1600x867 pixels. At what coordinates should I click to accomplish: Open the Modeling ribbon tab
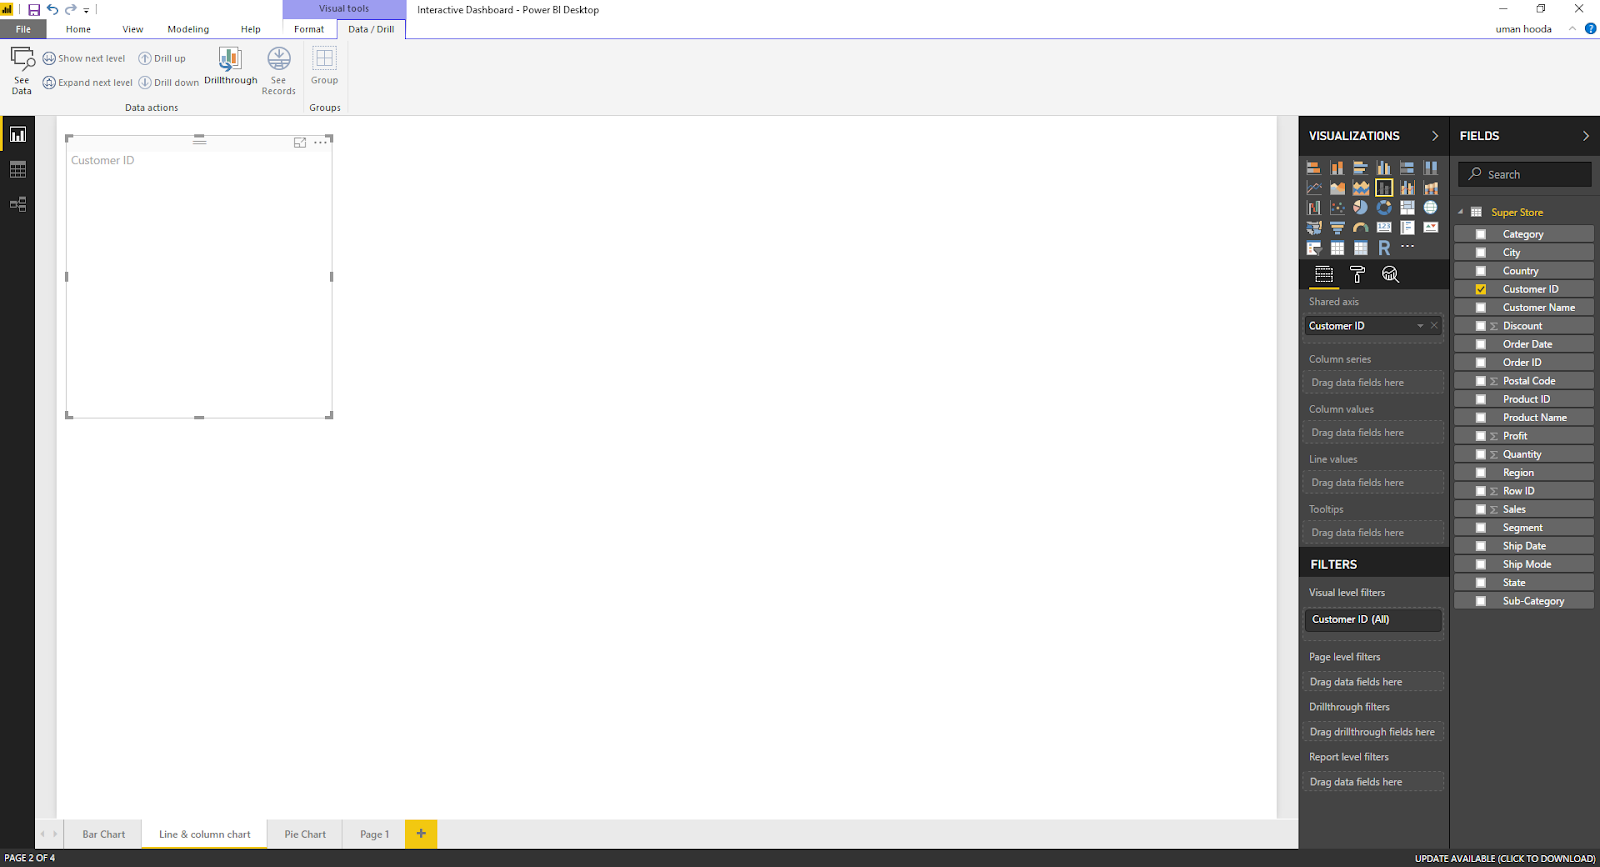(x=188, y=29)
